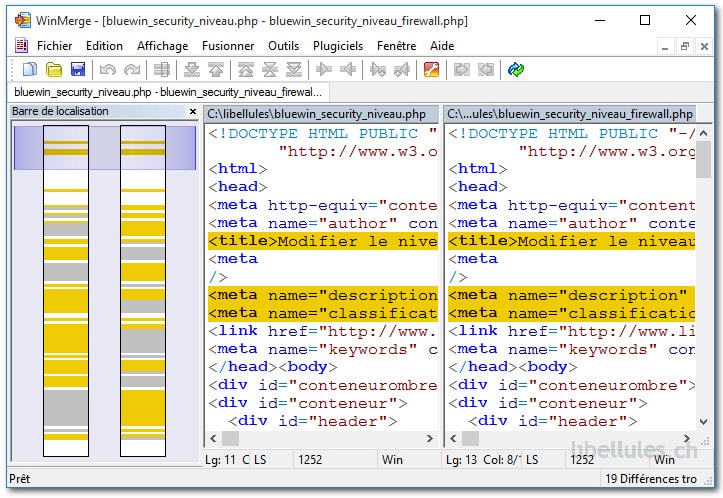Click link href line in right pane
Viewport: 723px width, 498px height.
point(571,331)
